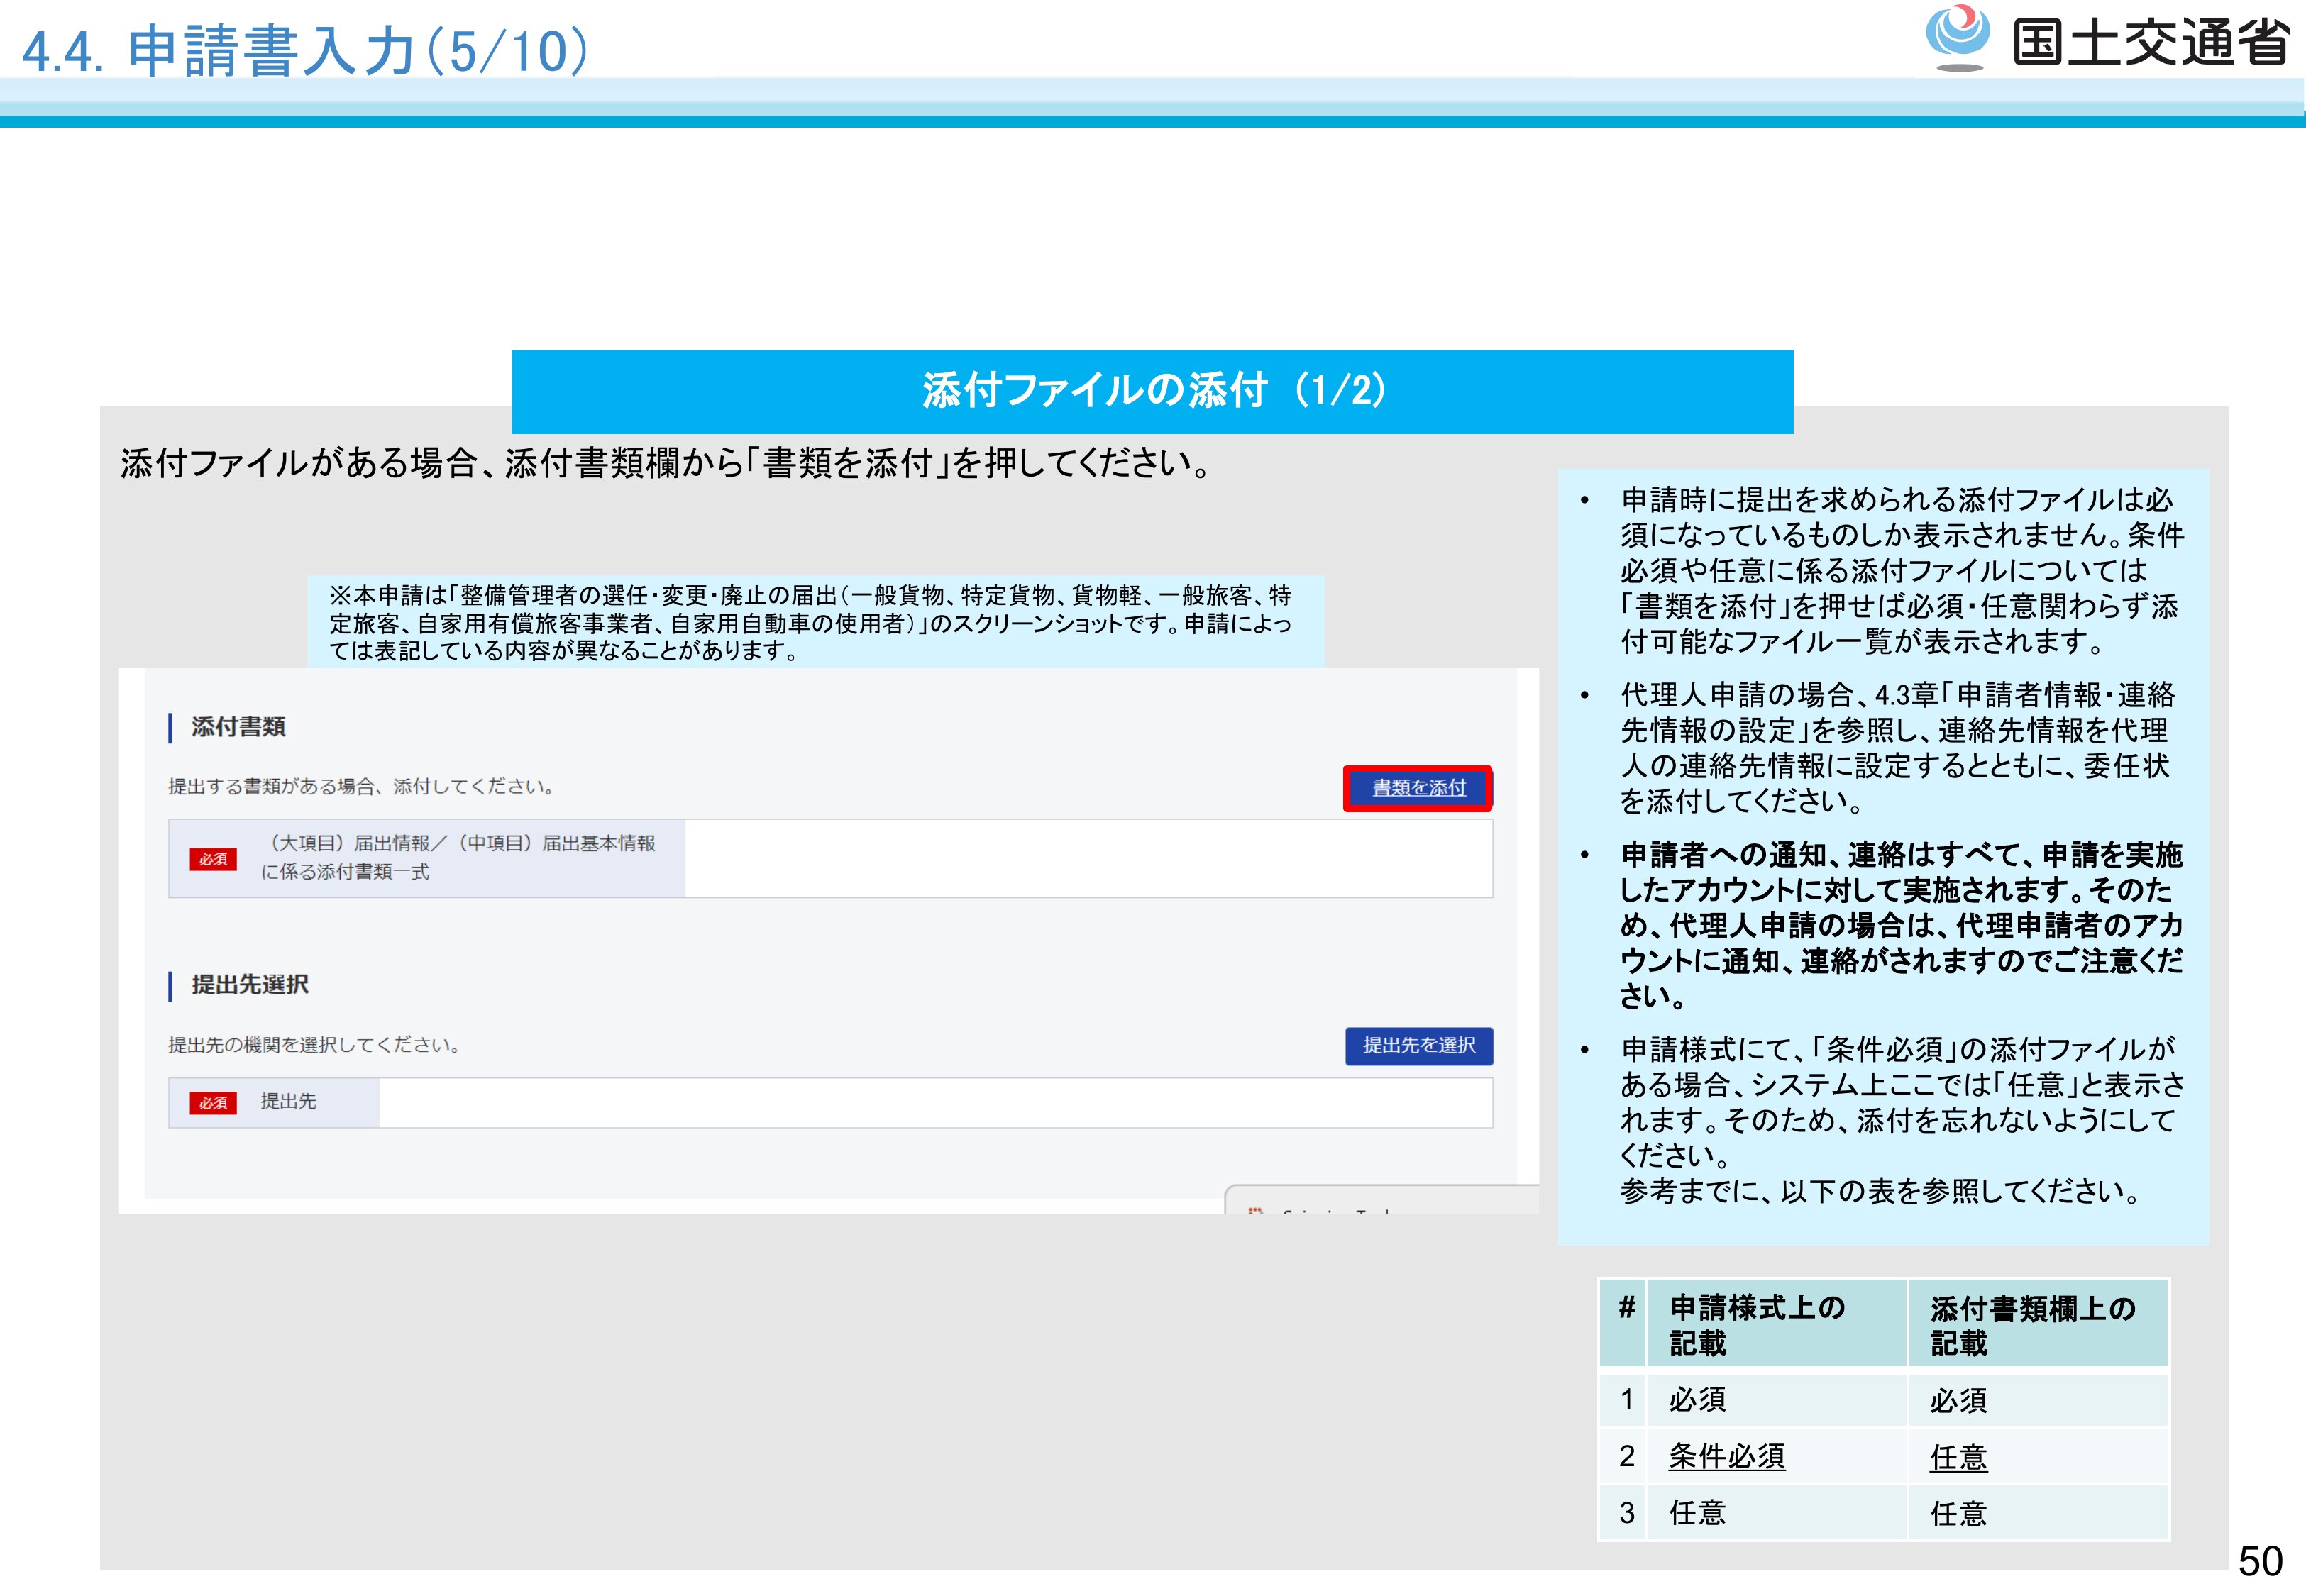
Task: Click the page number 50
Action: pos(2259,1561)
